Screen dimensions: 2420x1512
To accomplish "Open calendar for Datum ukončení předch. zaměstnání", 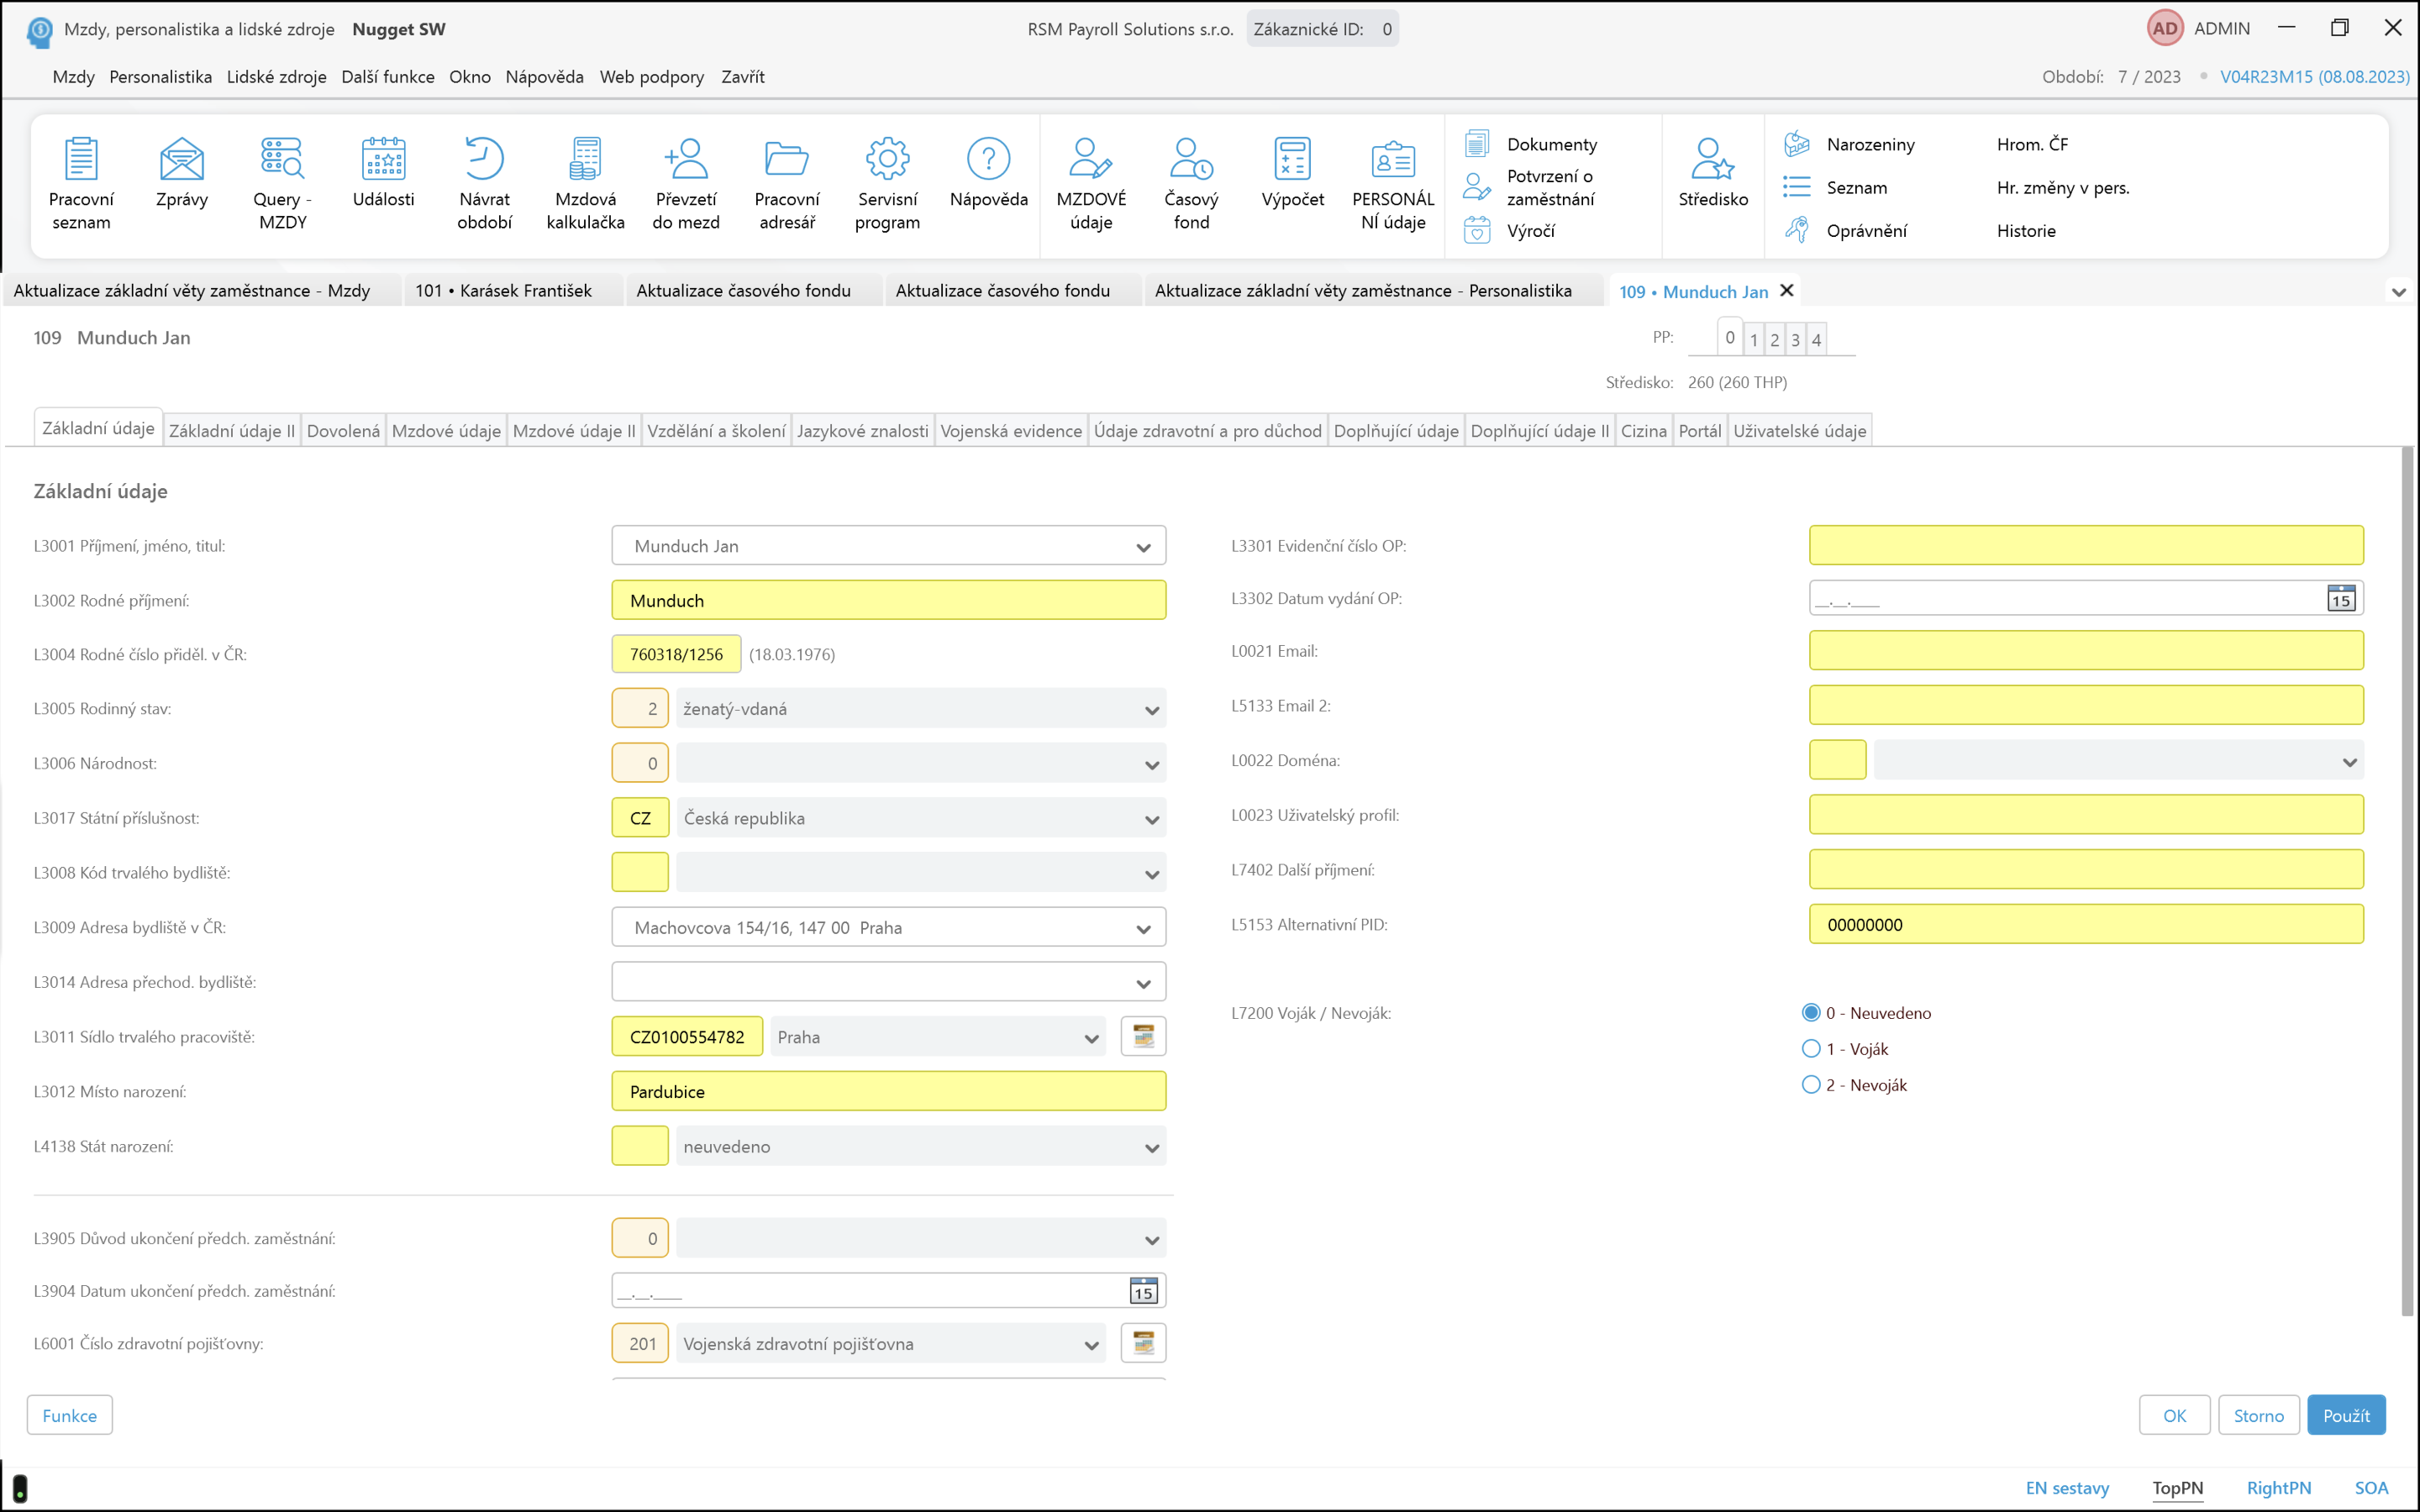I will (1143, 1291).
